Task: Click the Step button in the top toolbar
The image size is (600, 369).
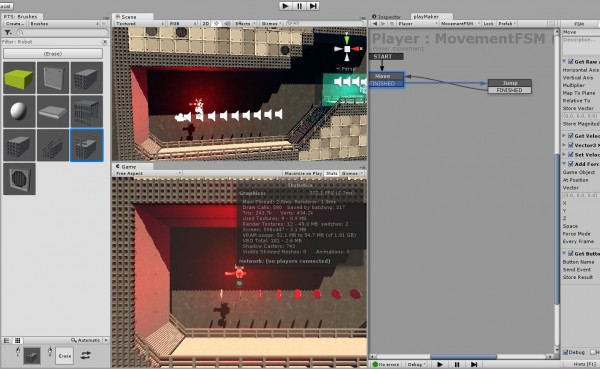Action: (313, 6)
